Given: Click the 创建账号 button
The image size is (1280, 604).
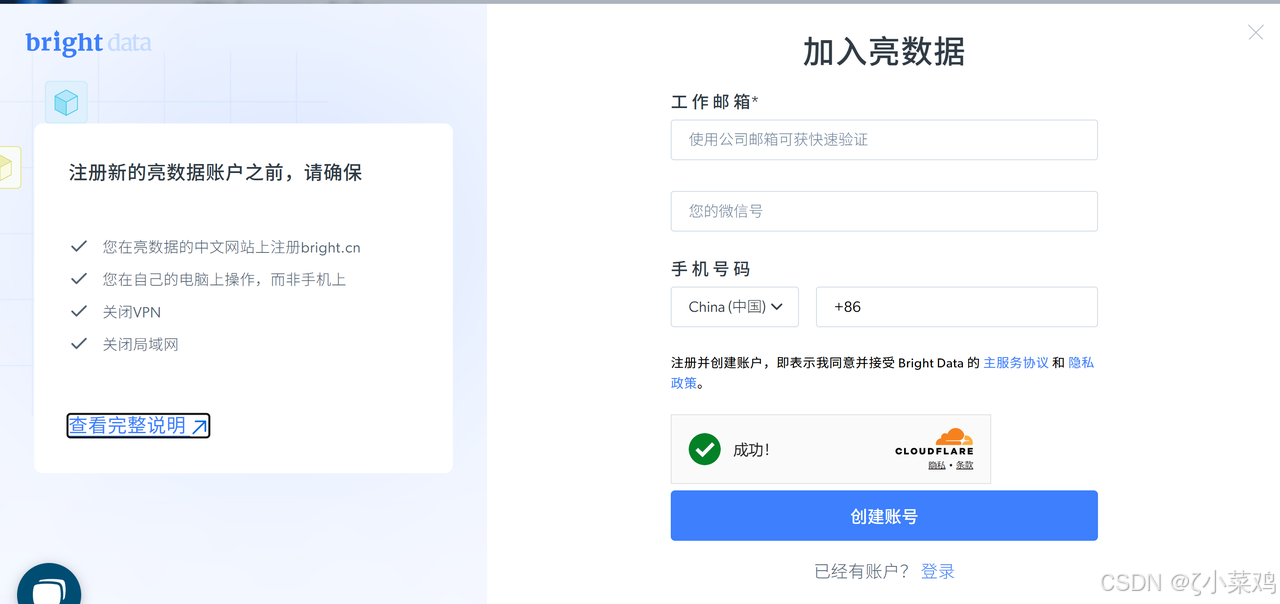Looking at the screenshot, I should [x=884, y=516].
